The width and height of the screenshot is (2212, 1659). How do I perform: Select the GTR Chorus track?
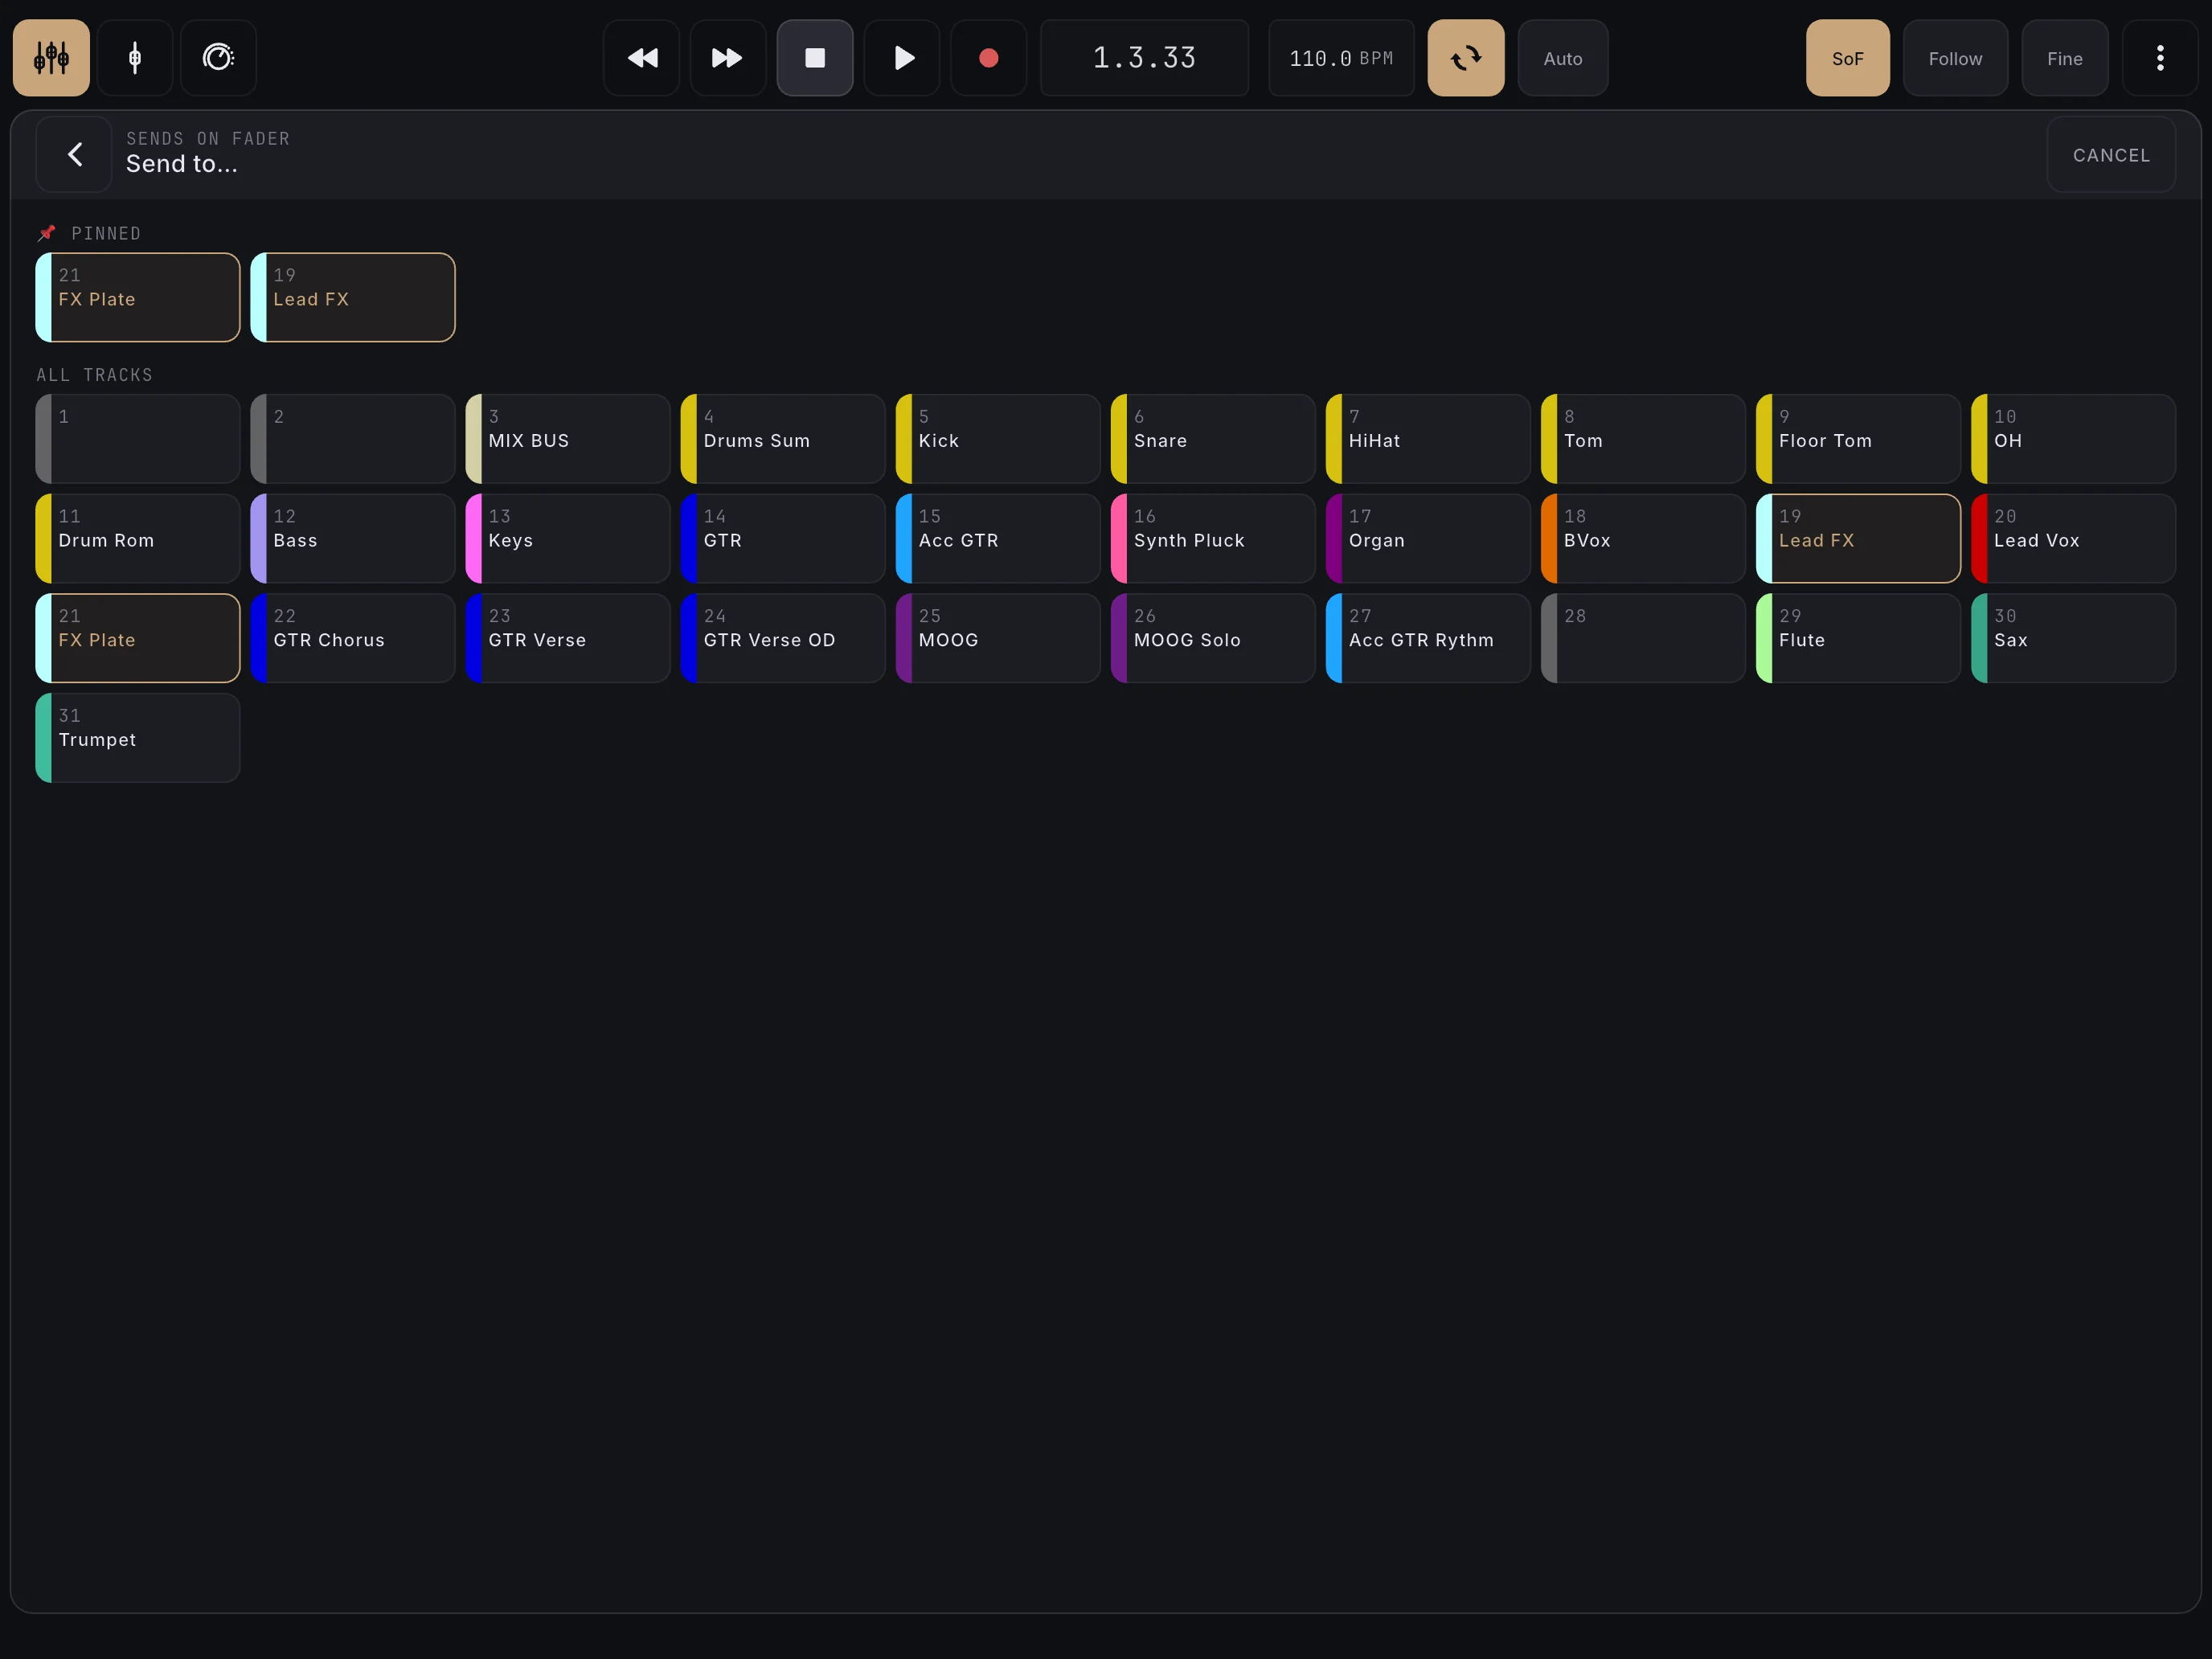[x=353, y=638]
